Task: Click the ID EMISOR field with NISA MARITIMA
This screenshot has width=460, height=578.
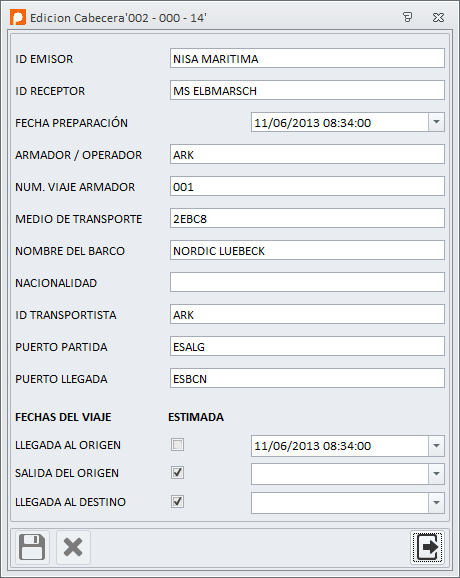Action: [x=307, y=58]
